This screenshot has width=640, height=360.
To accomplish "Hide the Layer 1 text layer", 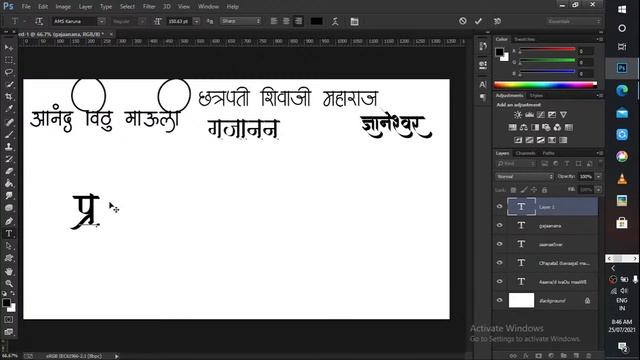I will [x=500, y=207].
